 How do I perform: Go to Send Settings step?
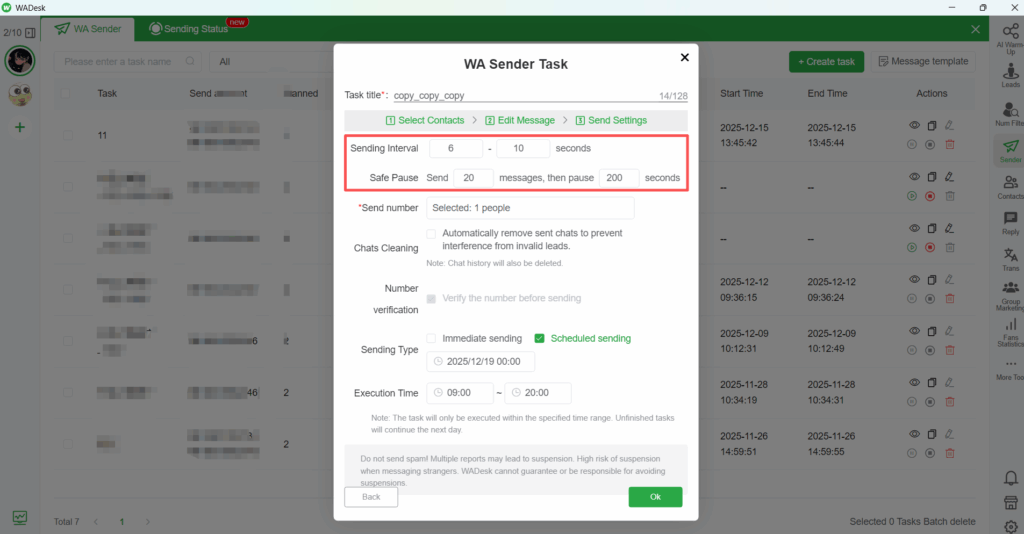coord(611,120)
